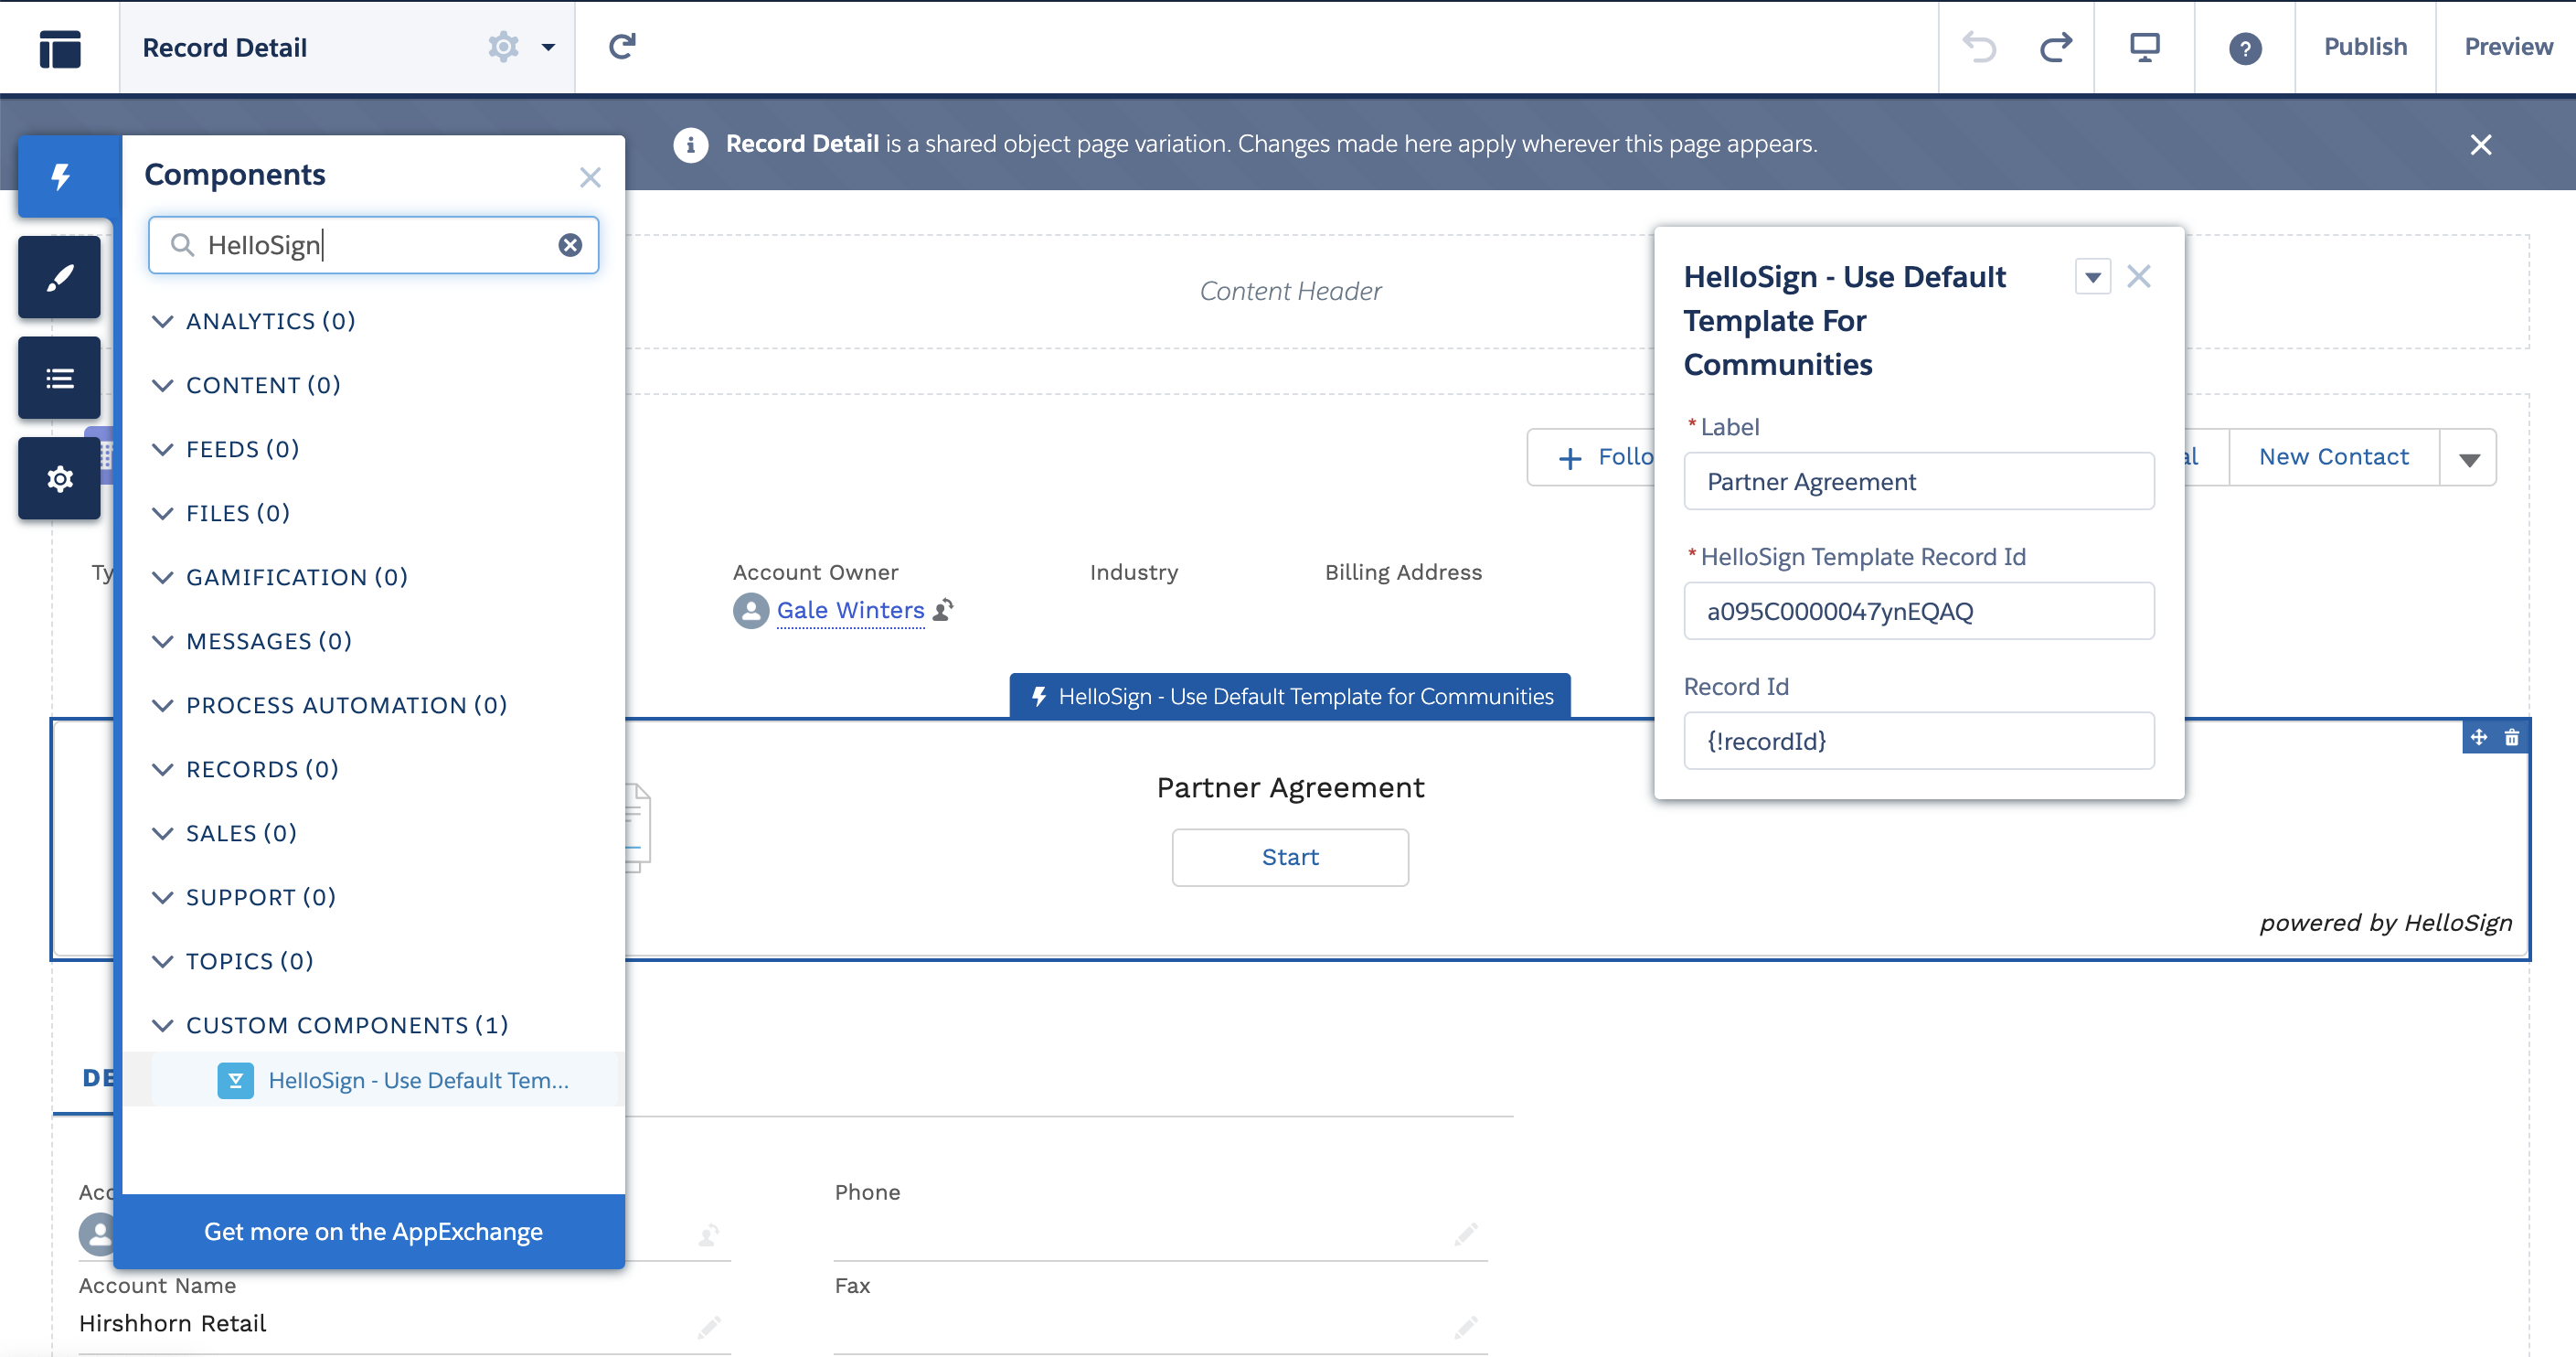The image size is (2576, 1357).
Task: Collapse the Analytics category
Action: coord(162,321)
